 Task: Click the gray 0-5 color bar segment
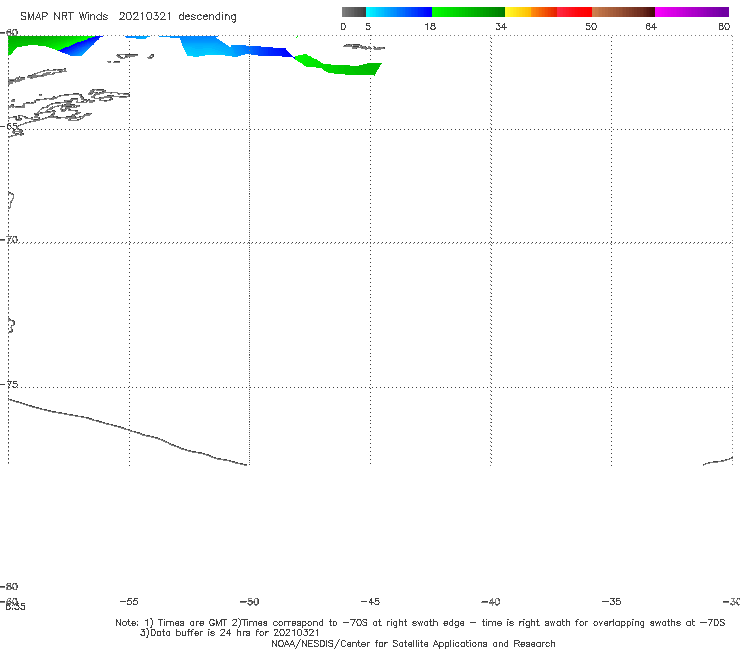point(354,12)
